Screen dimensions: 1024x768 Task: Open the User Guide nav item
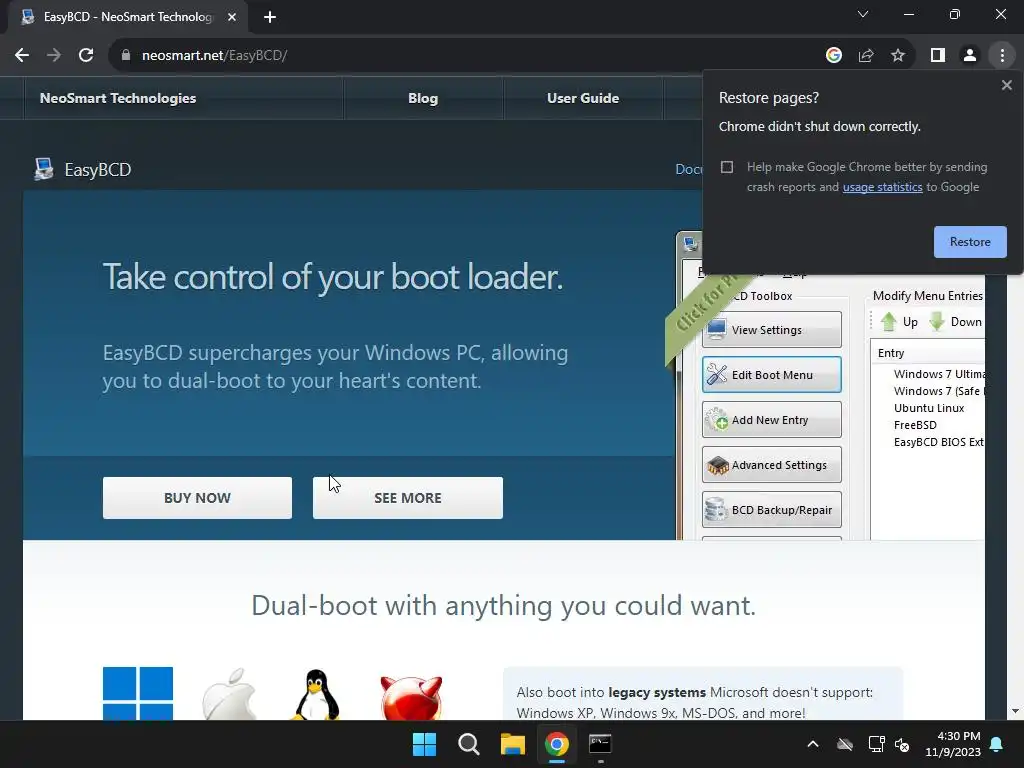pos(583,98)
